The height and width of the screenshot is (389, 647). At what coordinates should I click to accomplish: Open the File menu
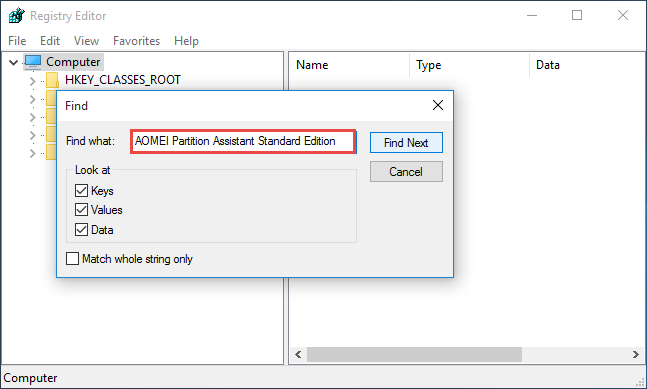[x=17, y=41]
